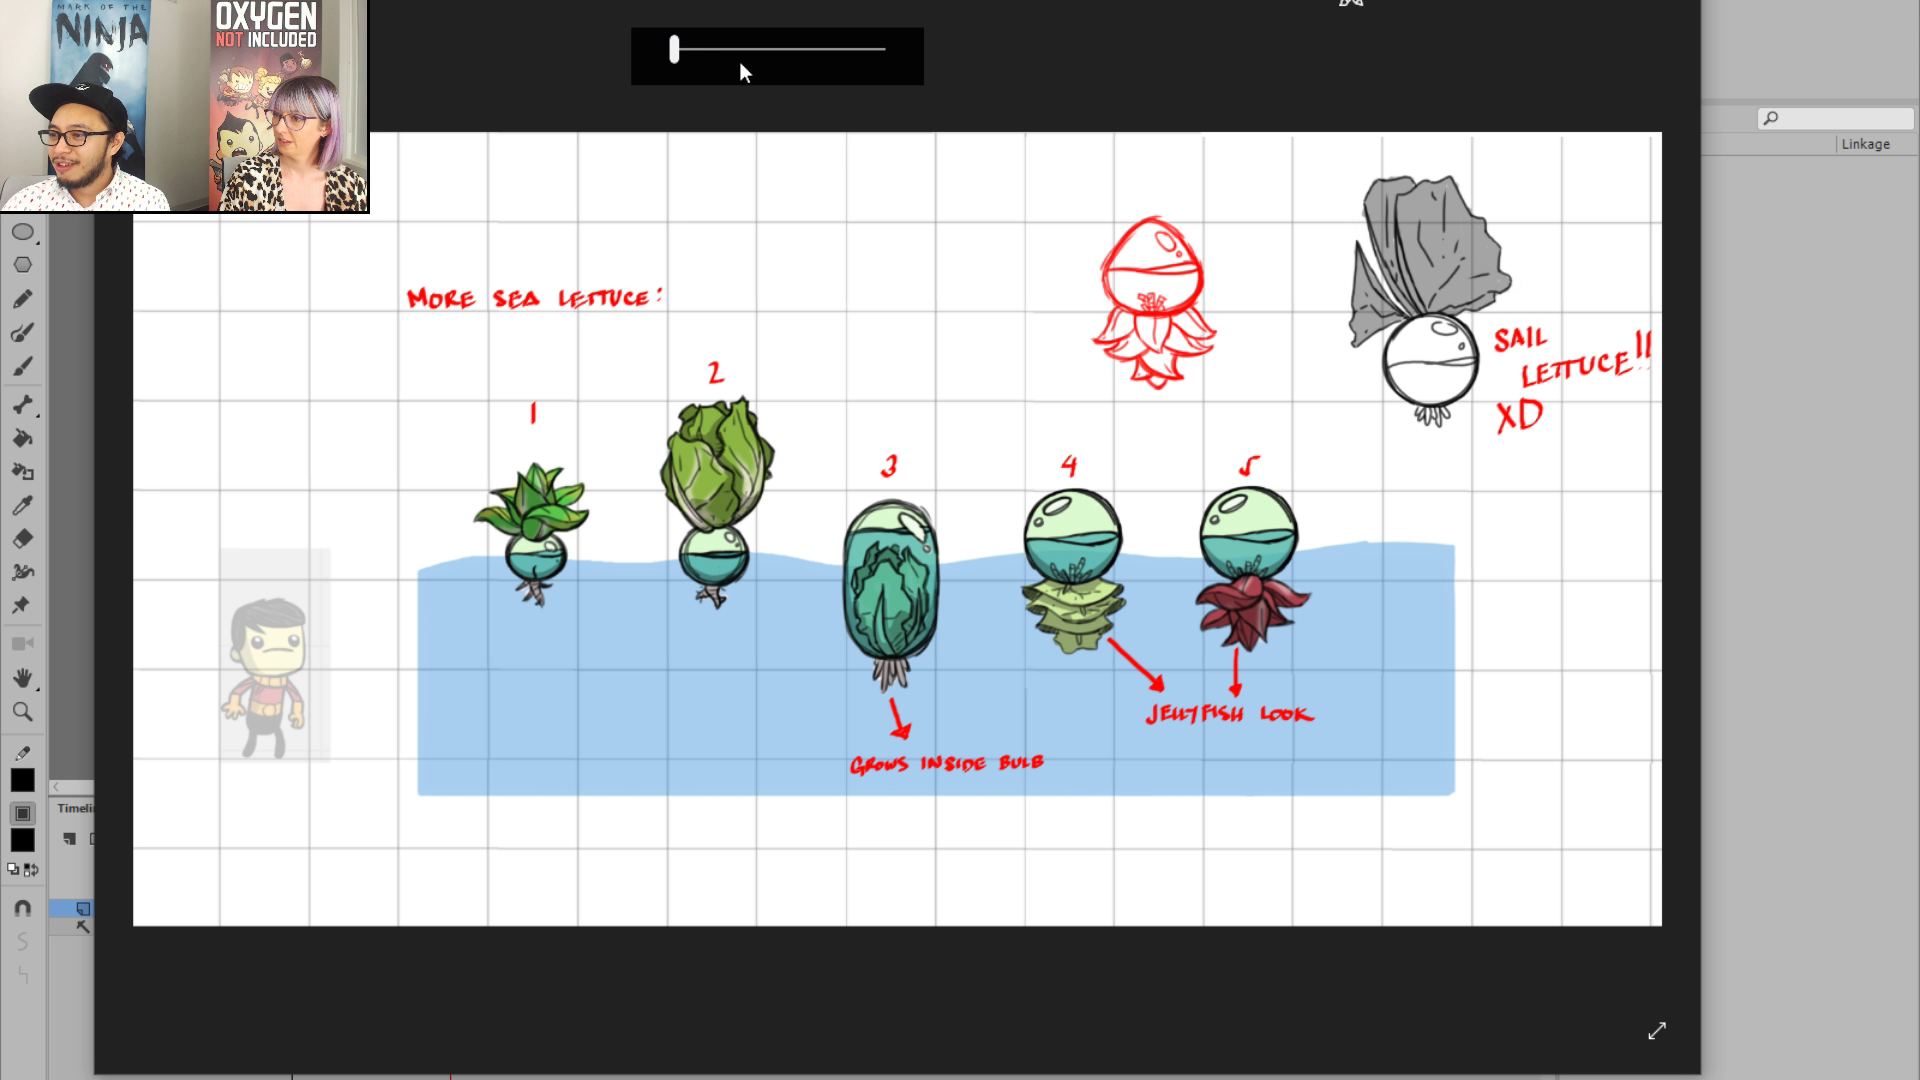Select the Zoom magnifier tool
Image resolution: width=1920 pixels, height=1080 pixels.
pos(22,712)
